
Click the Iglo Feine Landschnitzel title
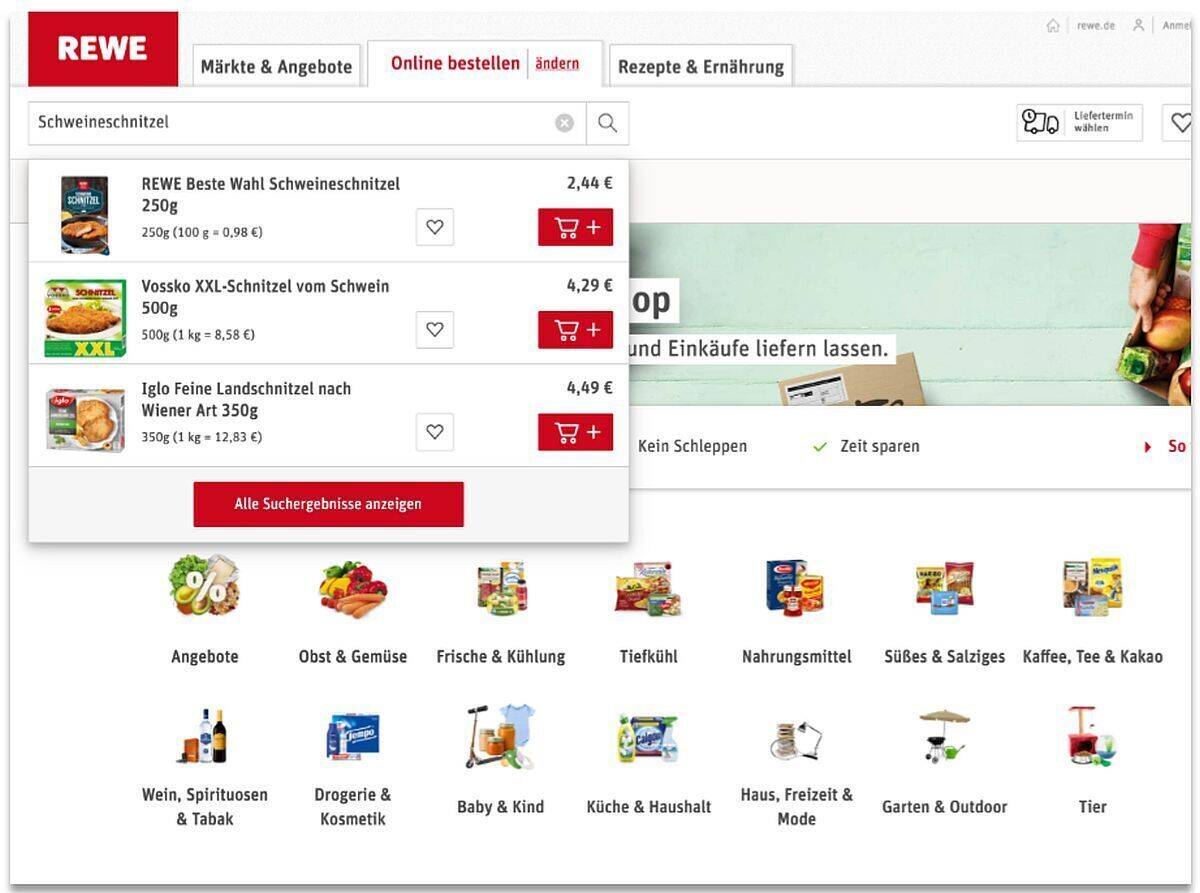[246, 399]
